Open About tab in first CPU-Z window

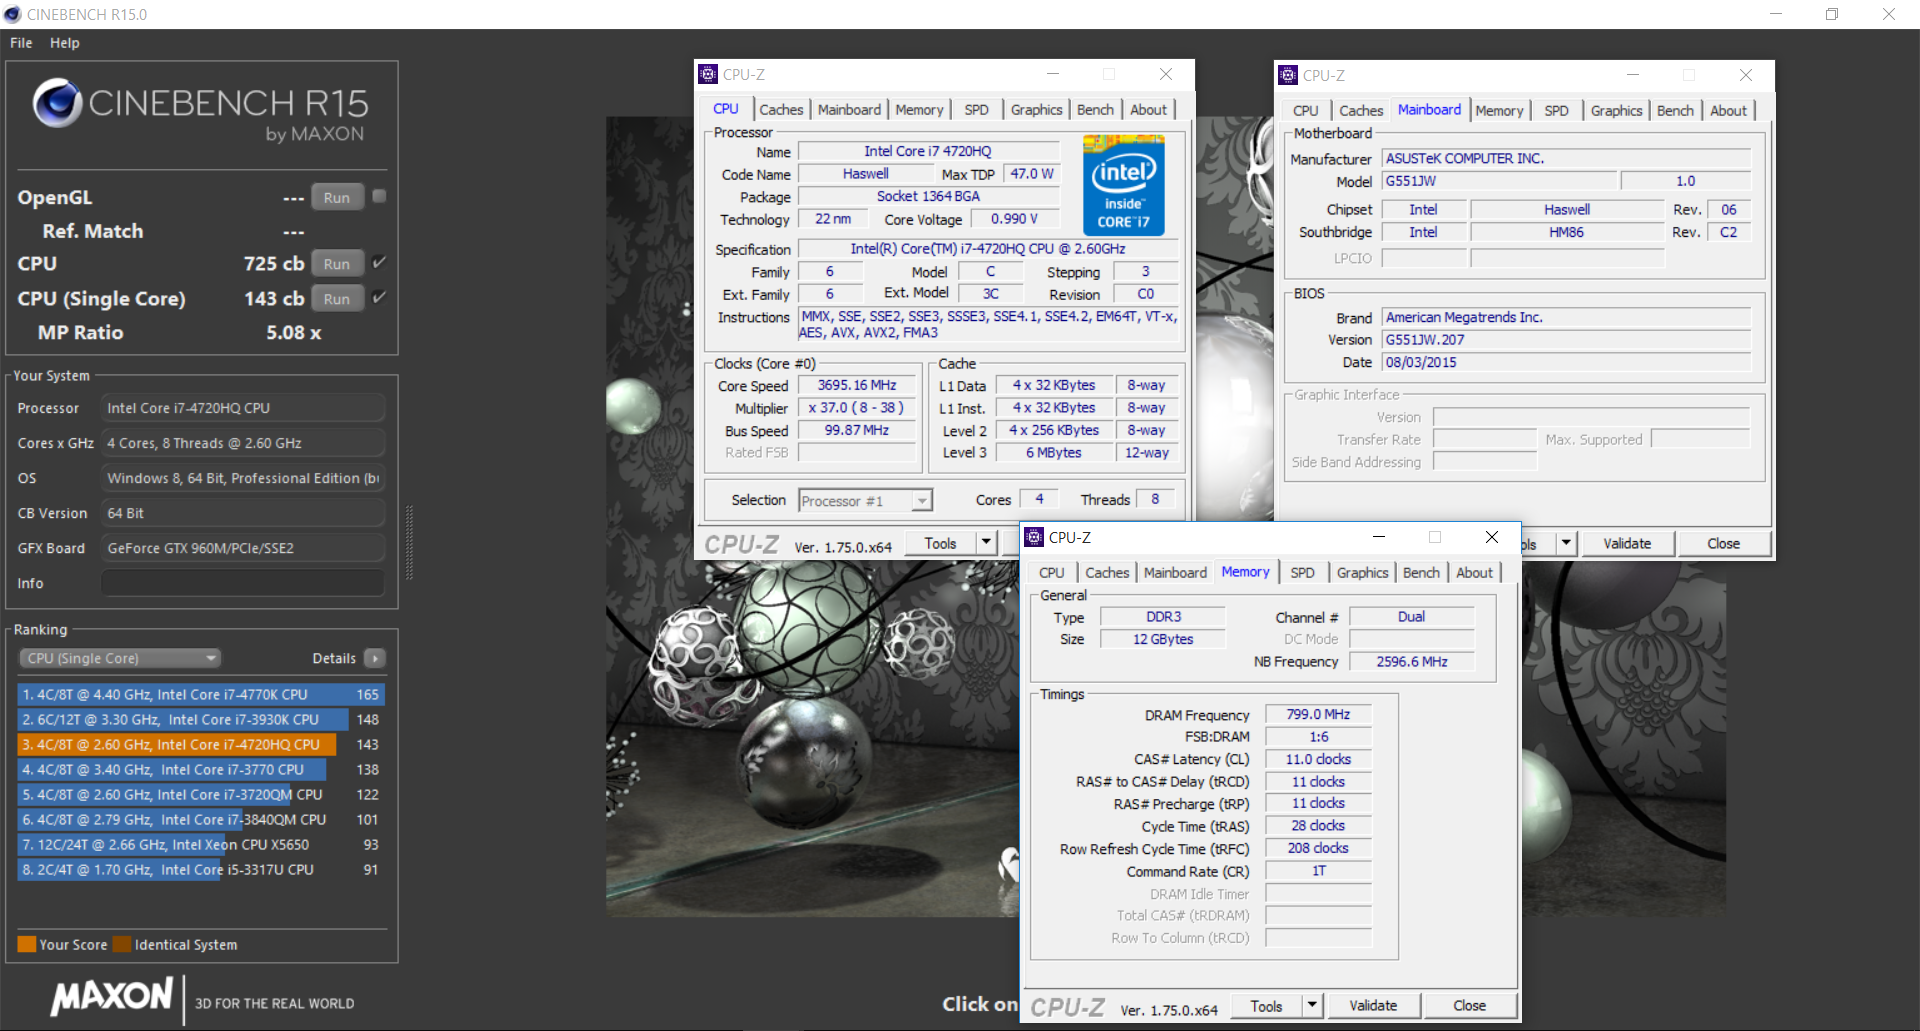1148,110
